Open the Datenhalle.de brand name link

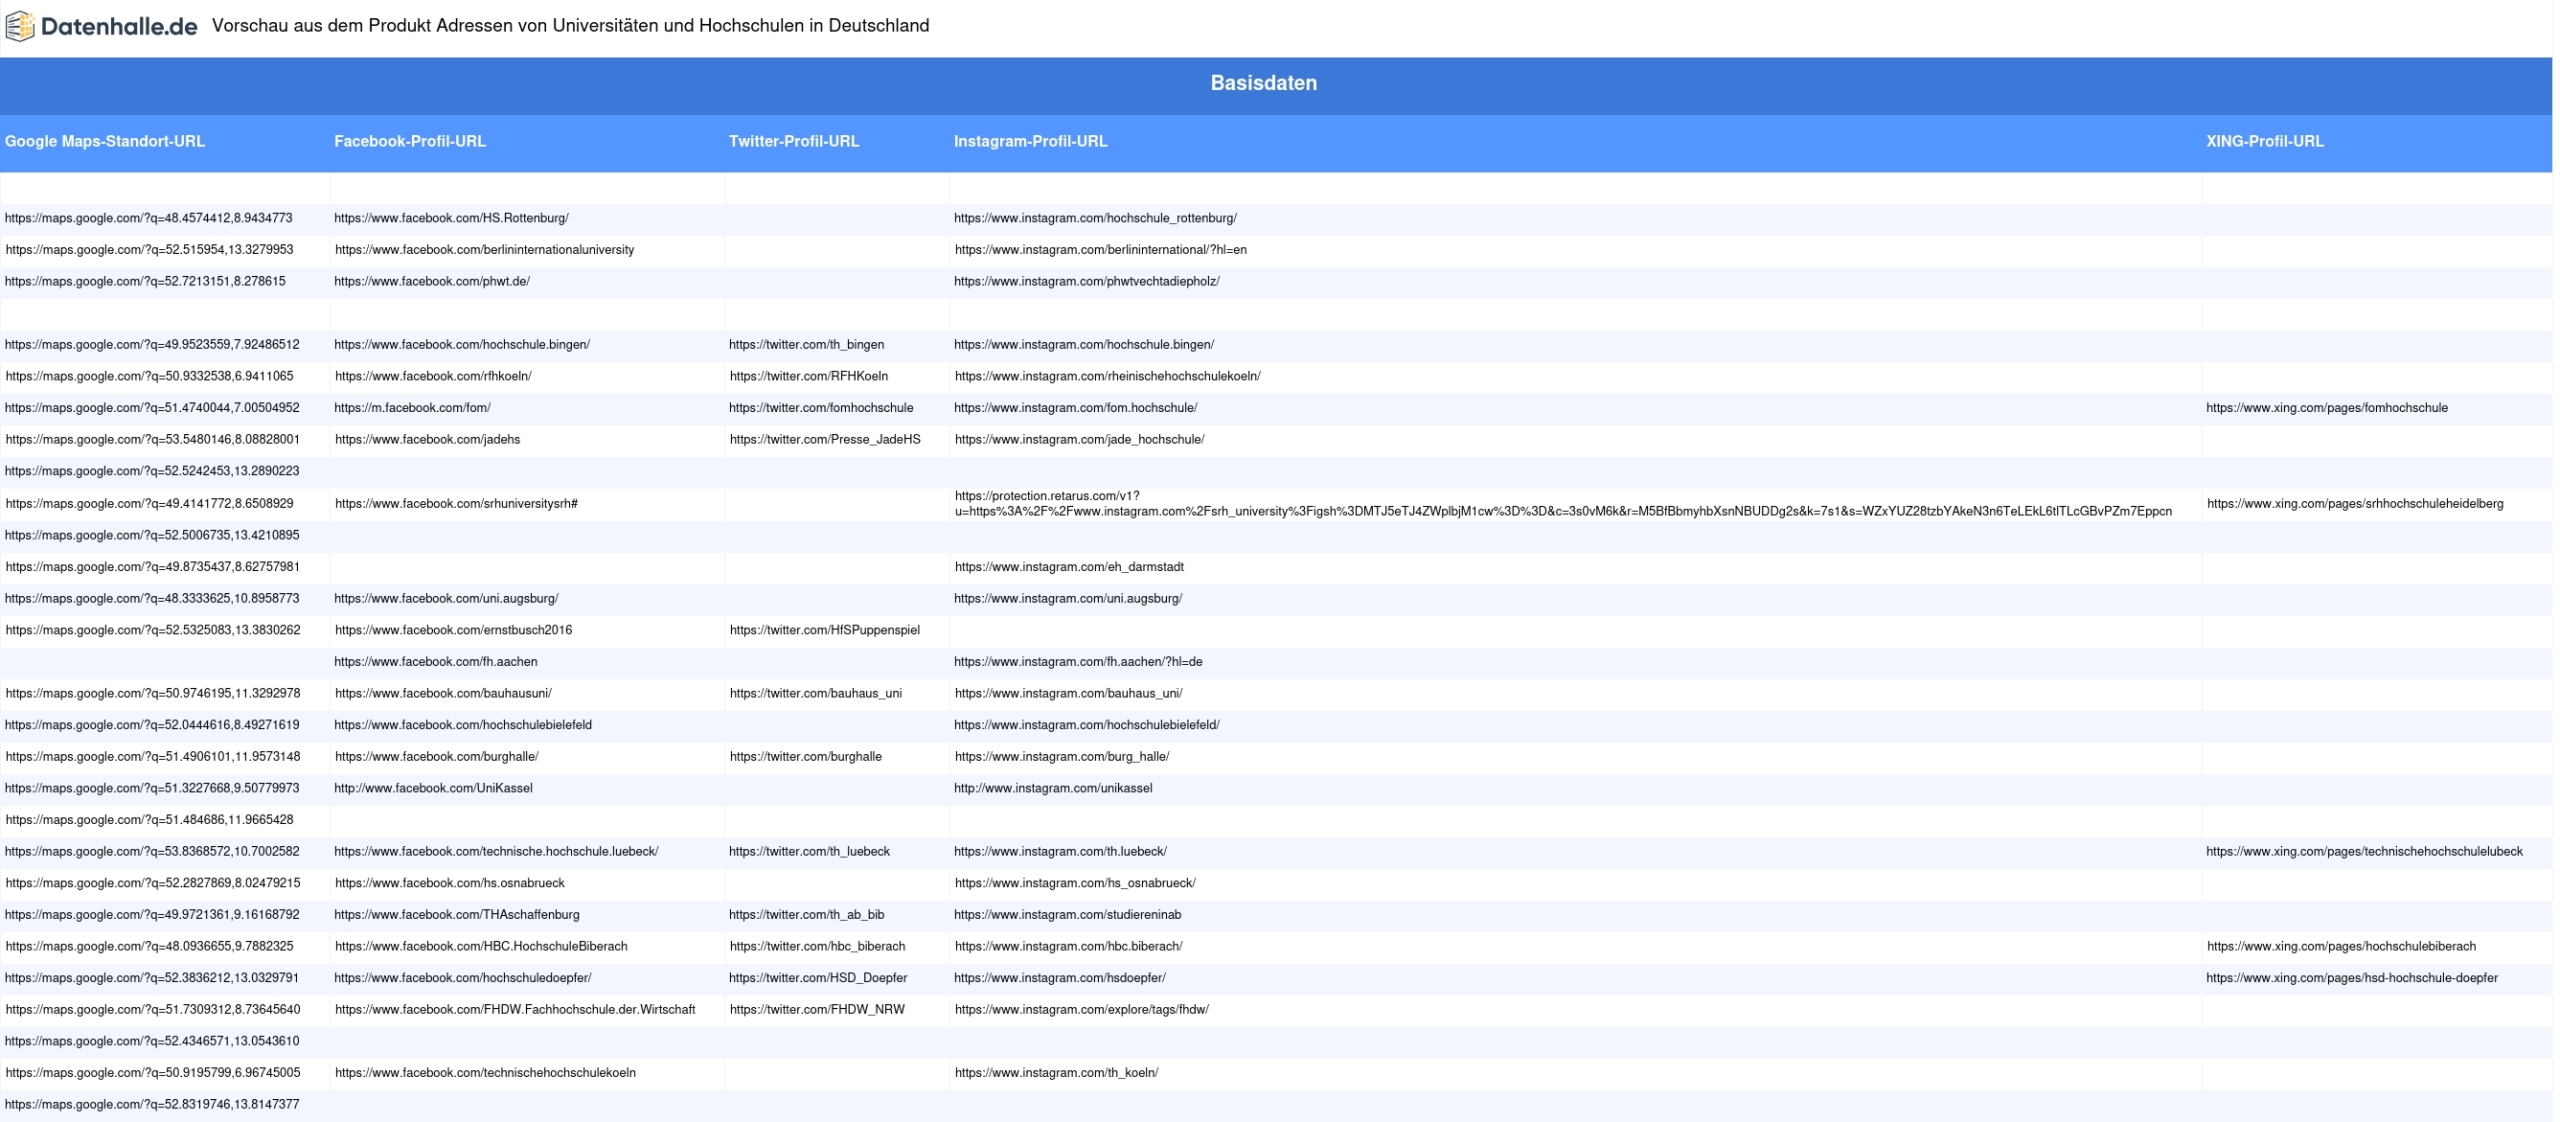coord(119,26)
